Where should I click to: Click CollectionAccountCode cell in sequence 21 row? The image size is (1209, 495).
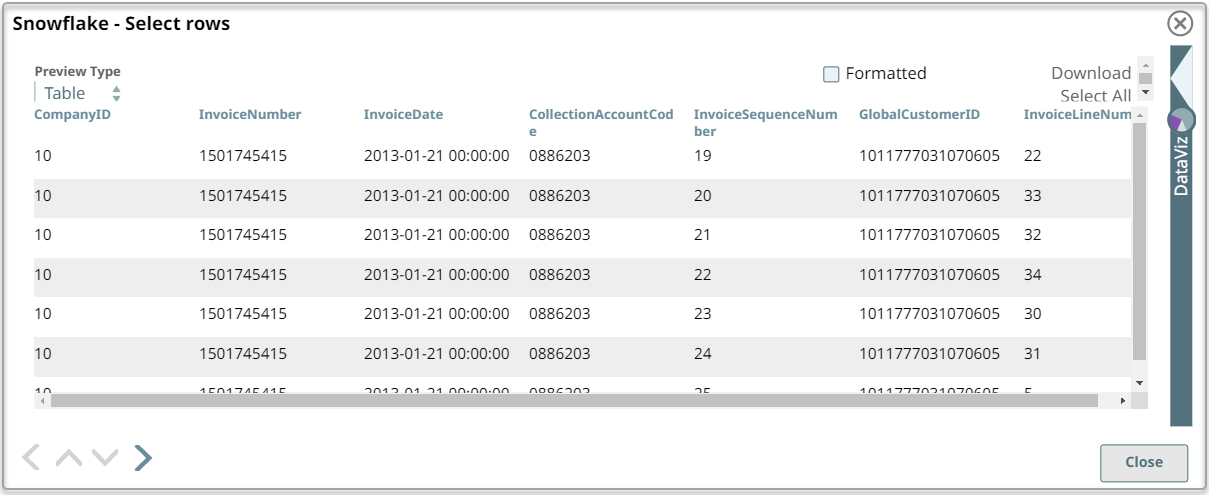tap(560, 235)
